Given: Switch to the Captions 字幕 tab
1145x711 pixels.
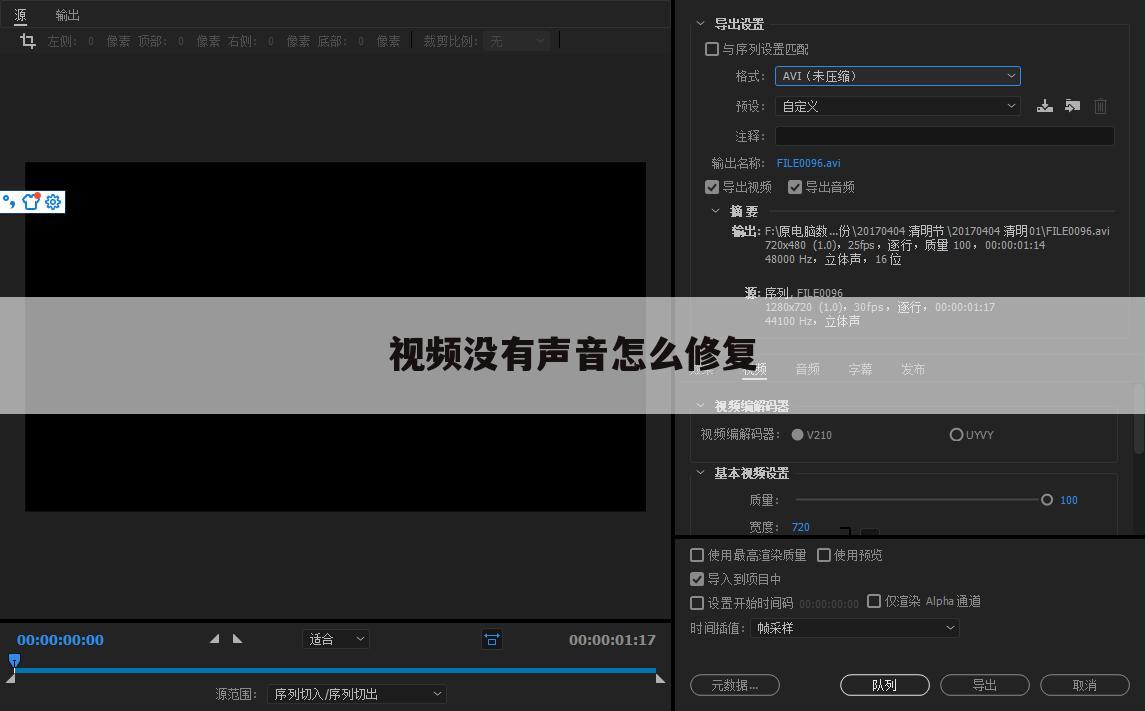Looking at the screenshot, I should (860, 369).
